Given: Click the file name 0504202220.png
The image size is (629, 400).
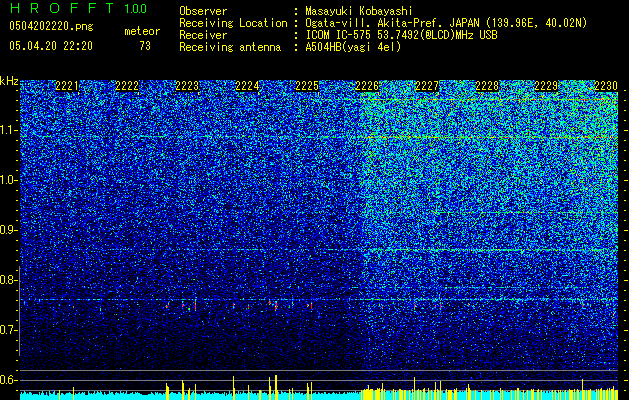Looking at the screenshot, I should click(51, 26).
